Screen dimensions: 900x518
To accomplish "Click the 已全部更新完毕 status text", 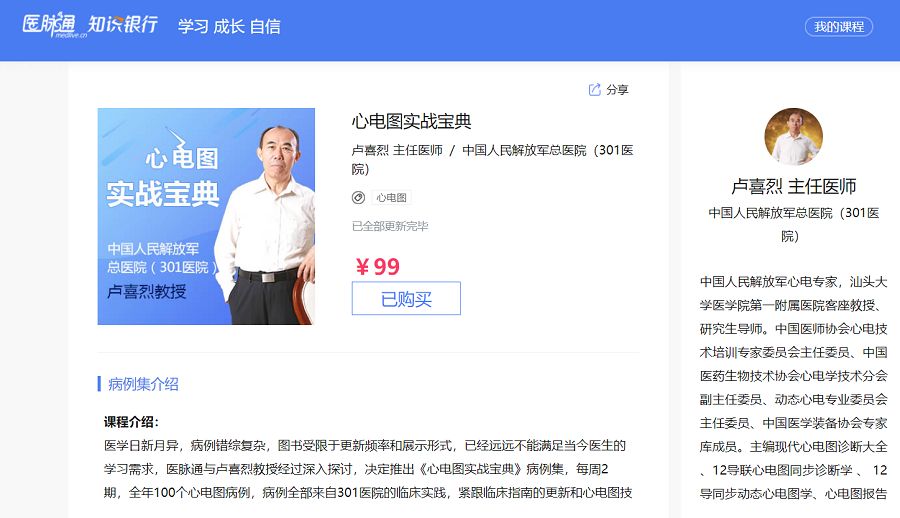I will 390,226.
